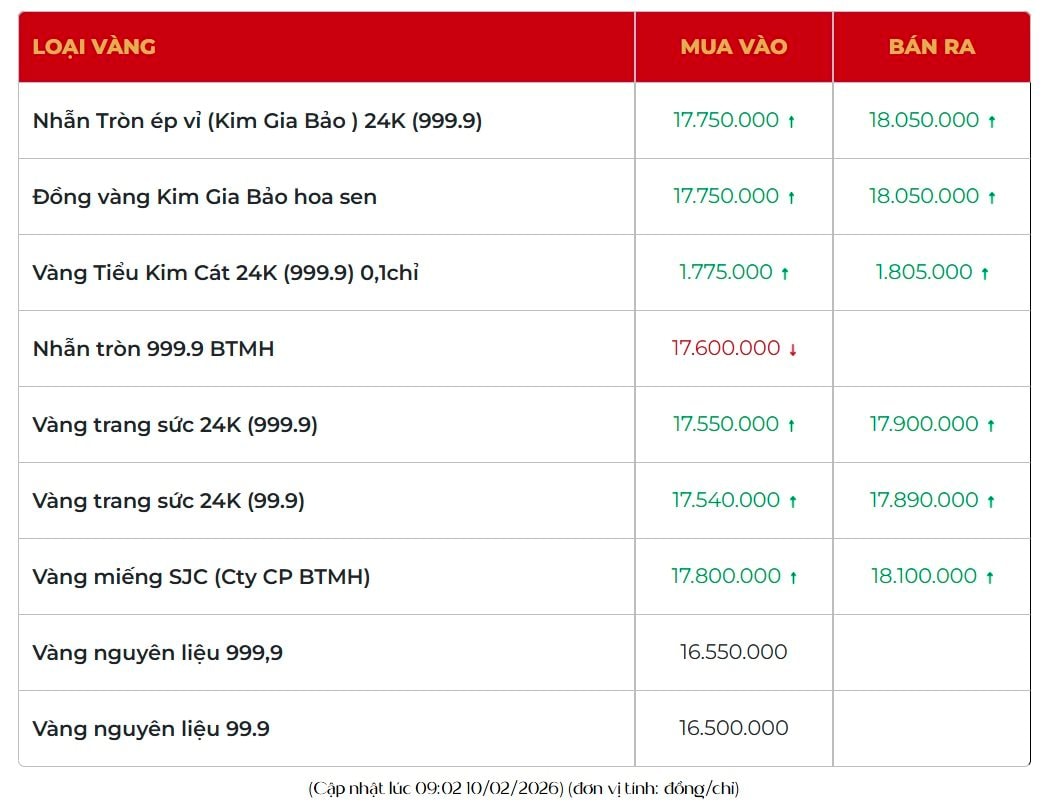
Task: Click the Vàng trang sức 24K (99.9) label
Action: 168,501
